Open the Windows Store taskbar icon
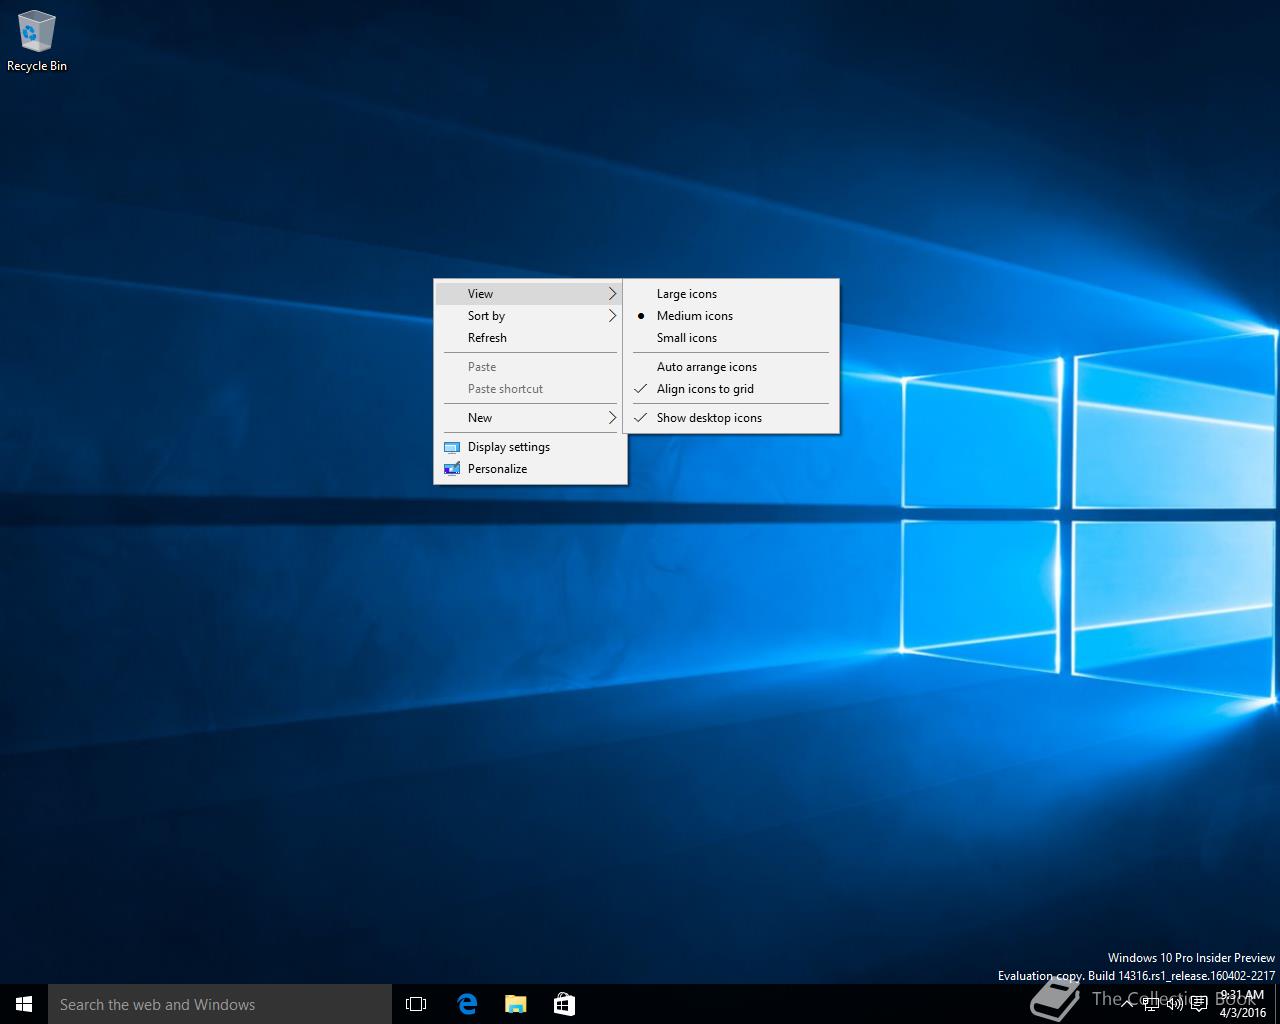 click(x=564, y=1004)
